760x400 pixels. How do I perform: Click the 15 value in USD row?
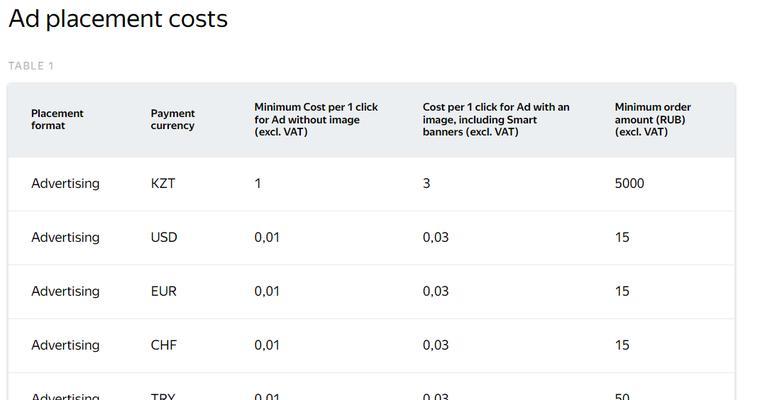(622, 237)
